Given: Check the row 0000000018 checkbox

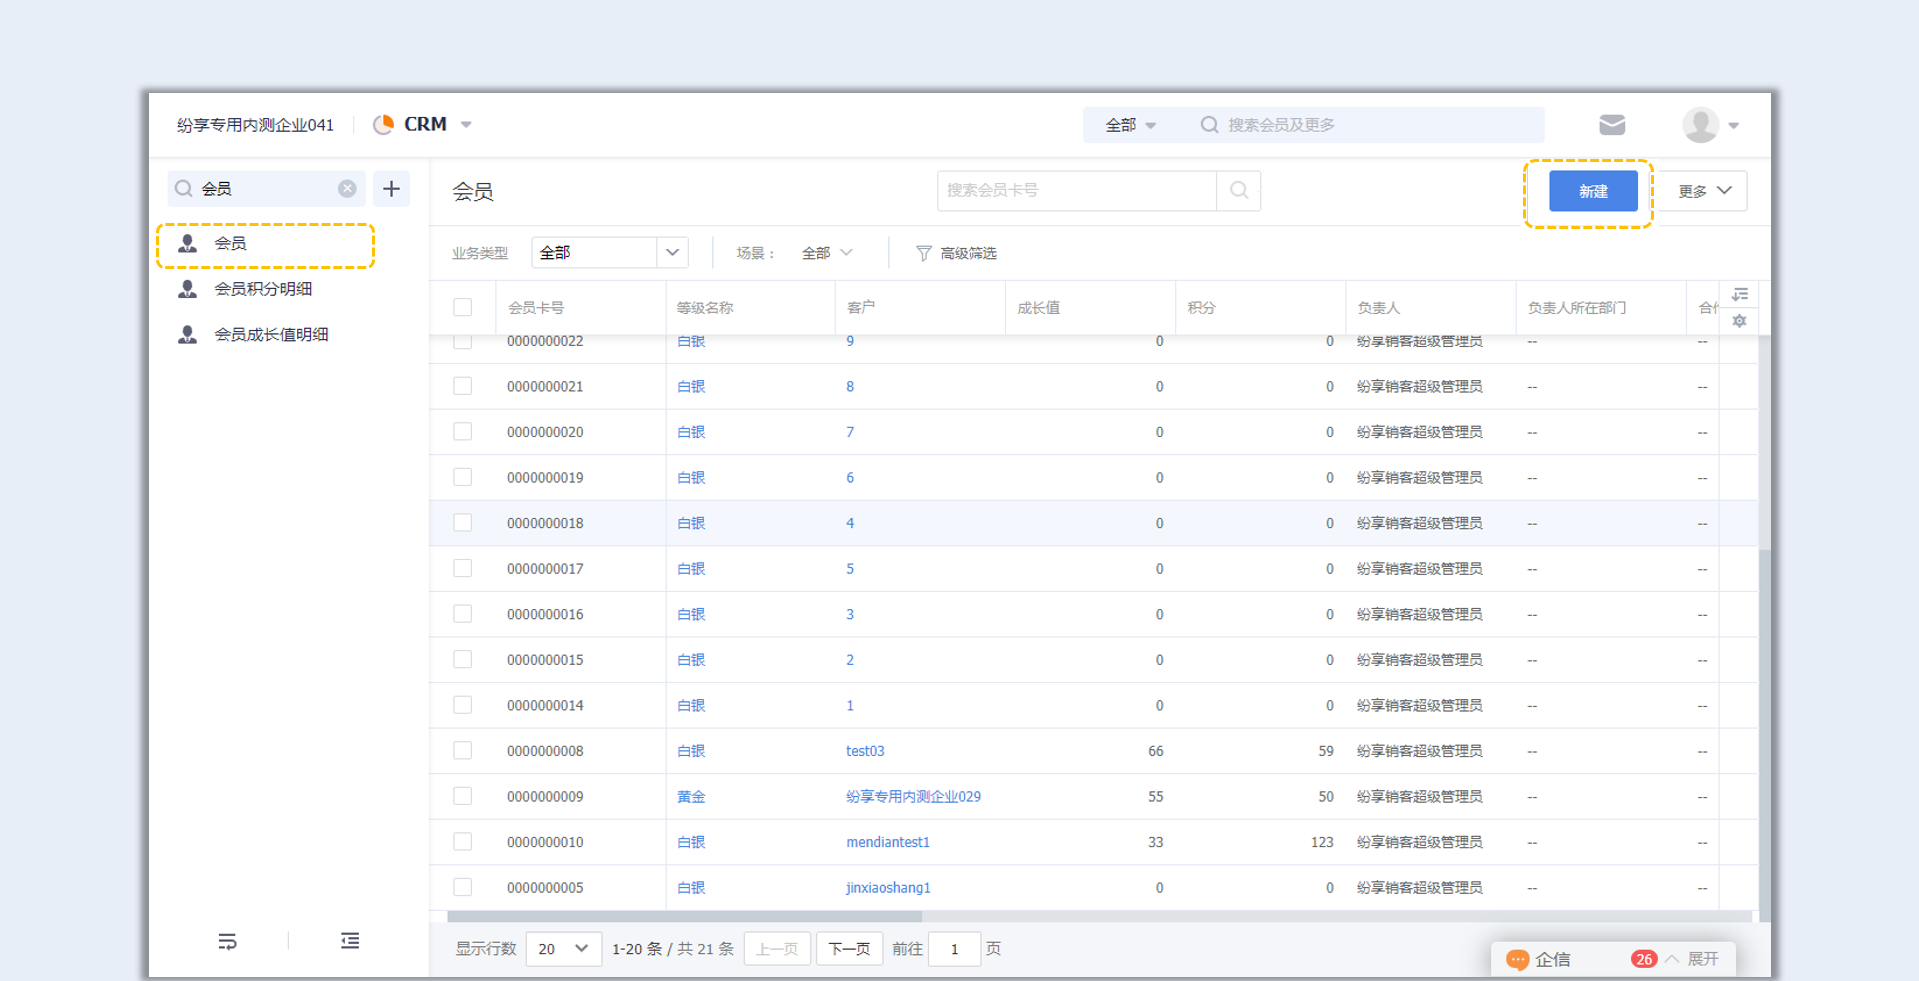Looking at the screenshot, I should pyautogui.click(x=462, y=523).
